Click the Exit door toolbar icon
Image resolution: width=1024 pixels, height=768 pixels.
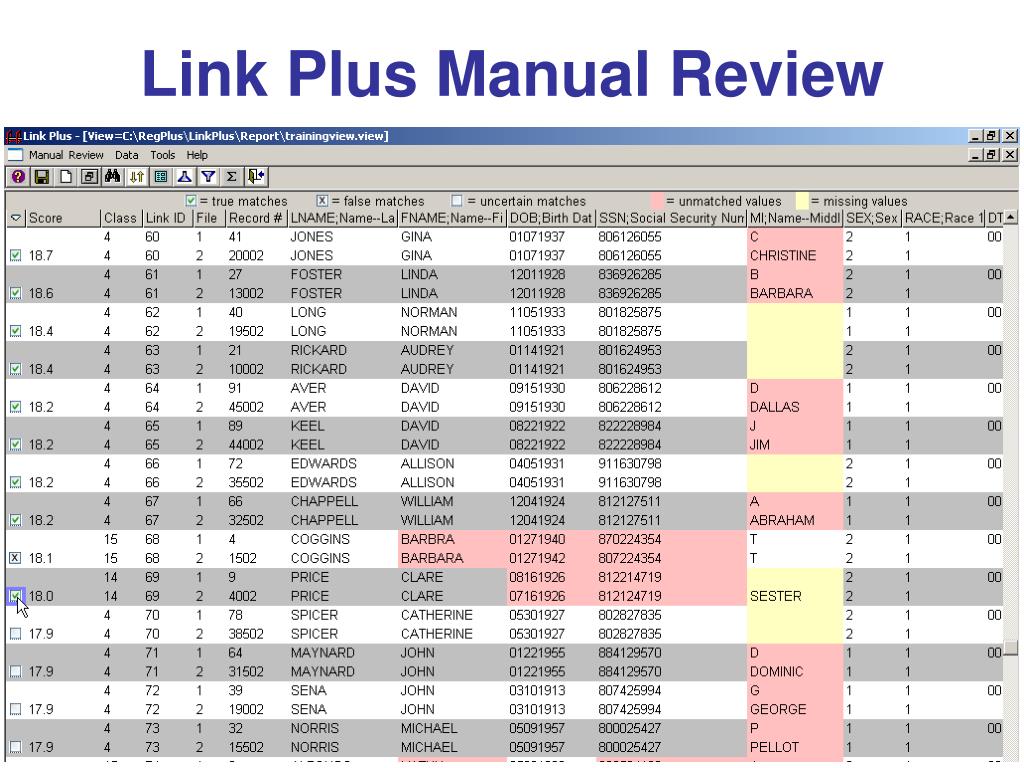tap(256, 177)
